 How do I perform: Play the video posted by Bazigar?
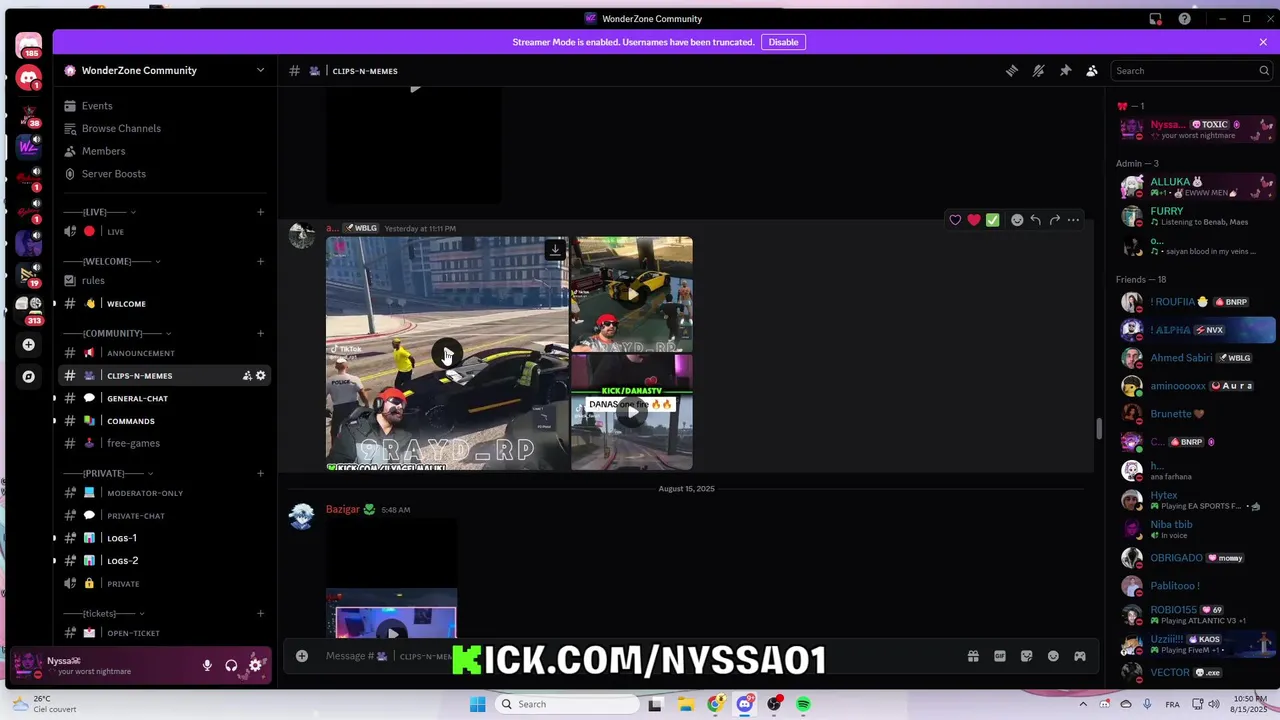point(392,633)
